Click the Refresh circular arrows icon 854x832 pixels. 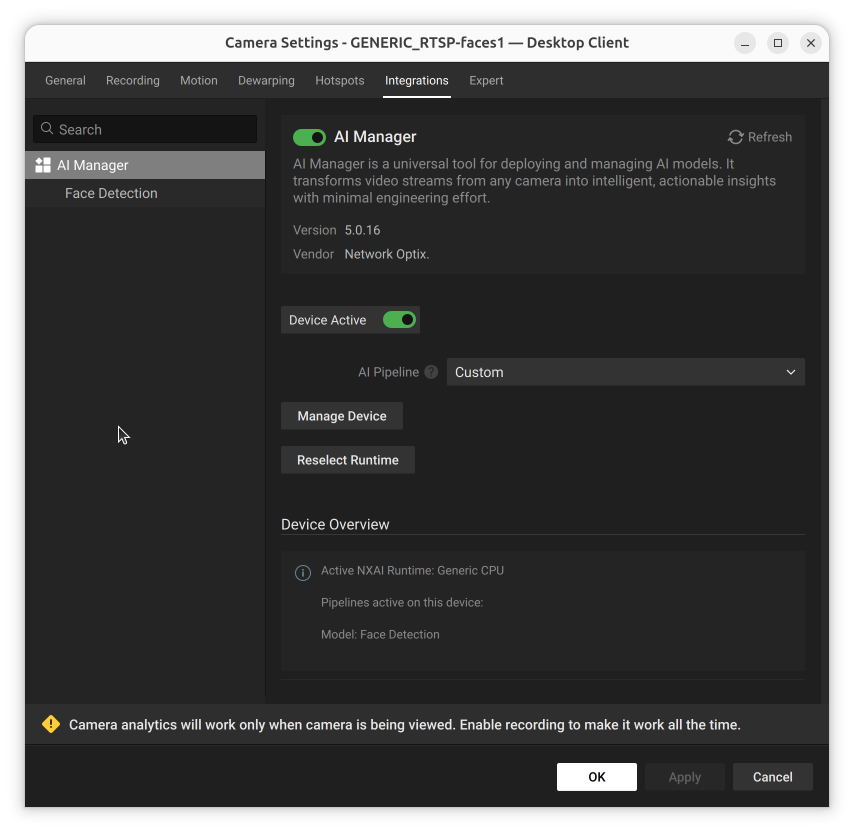[735, 137]
